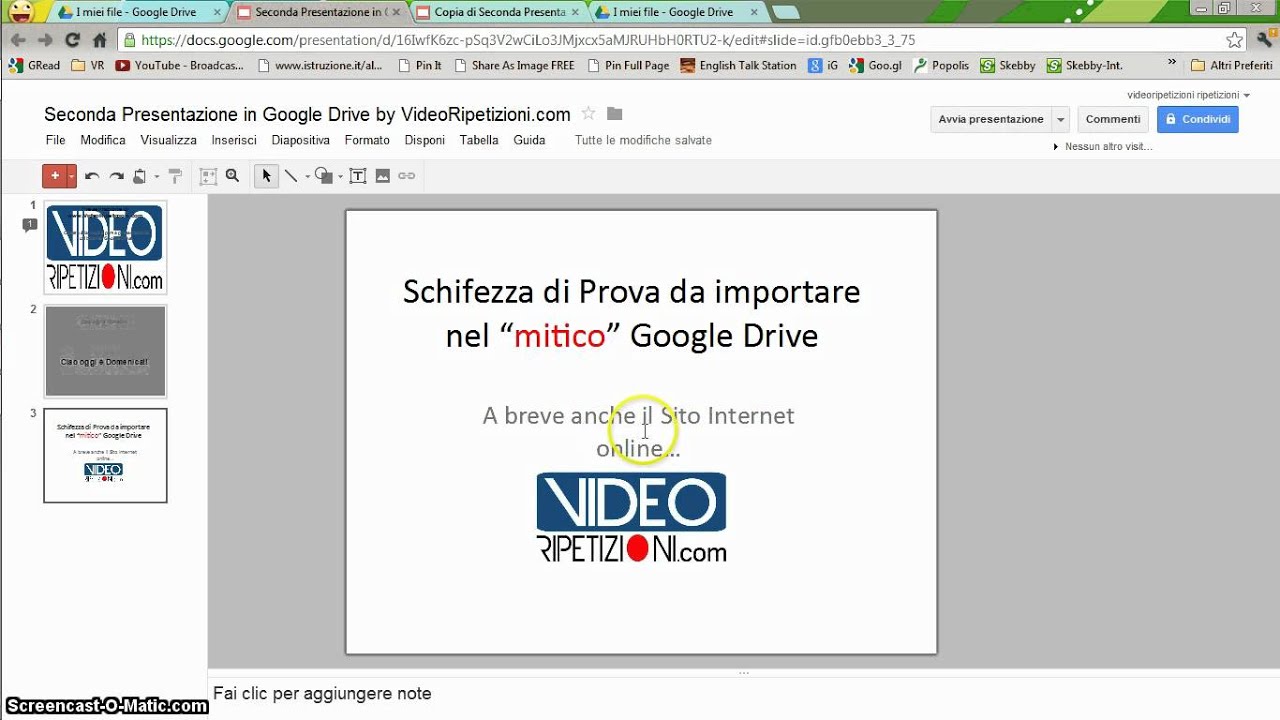
Task: Click the insert image icon
Action: pyautogui.click(x=382, y=176)
